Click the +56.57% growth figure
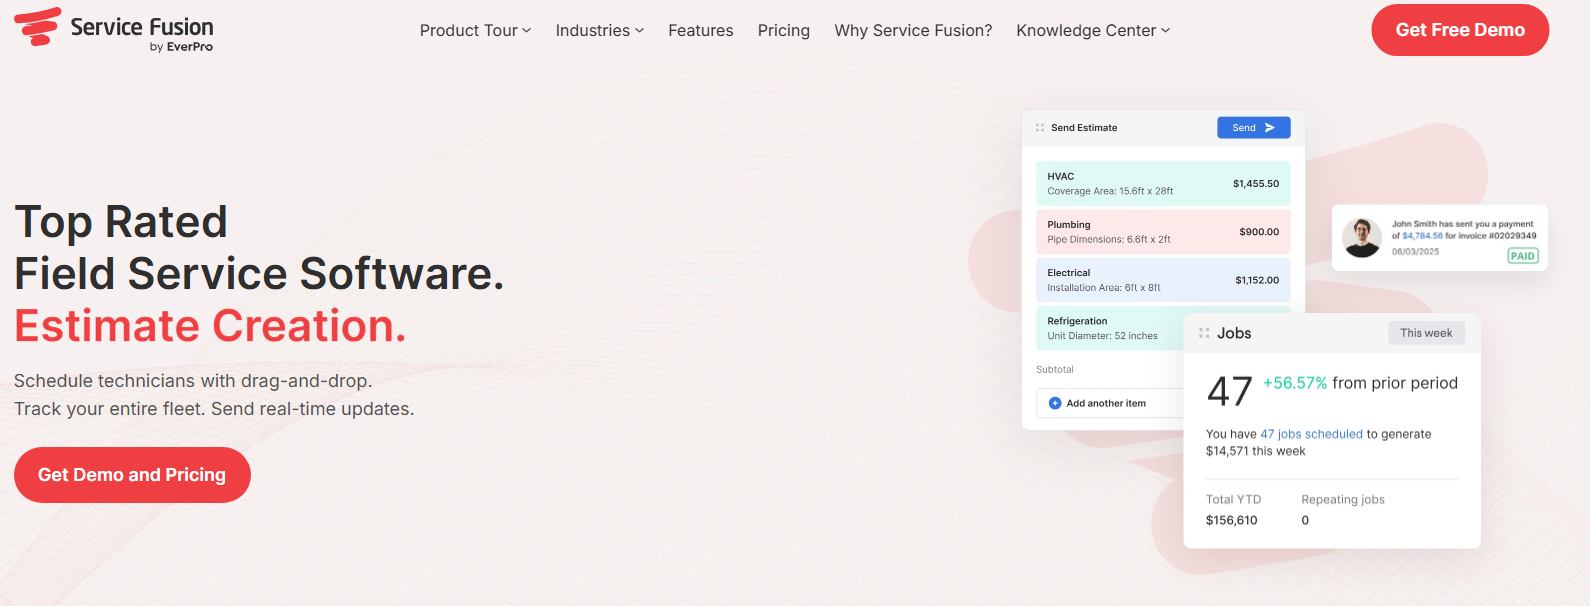Screen dimensions: 1590x606 point(1295,383)
